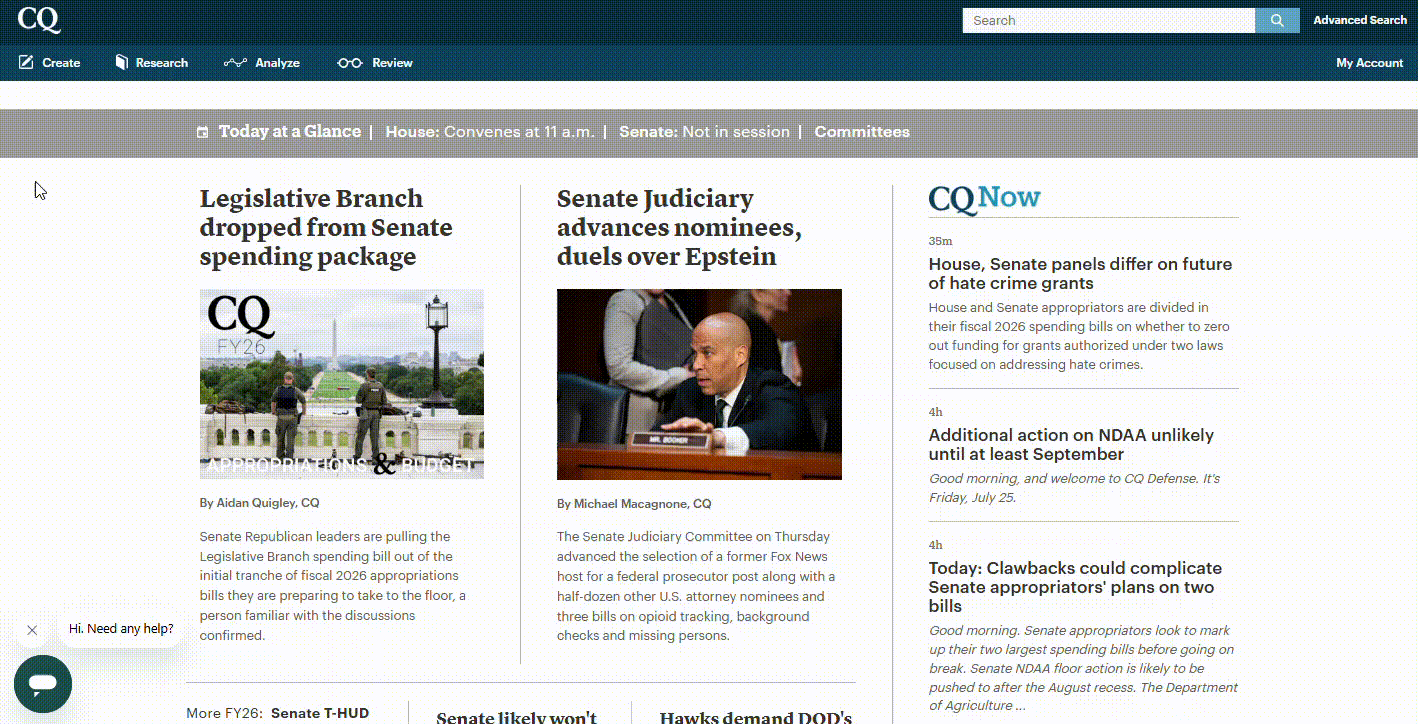
Task: Click the Analyze graph icon
Action: pos(235,62)
